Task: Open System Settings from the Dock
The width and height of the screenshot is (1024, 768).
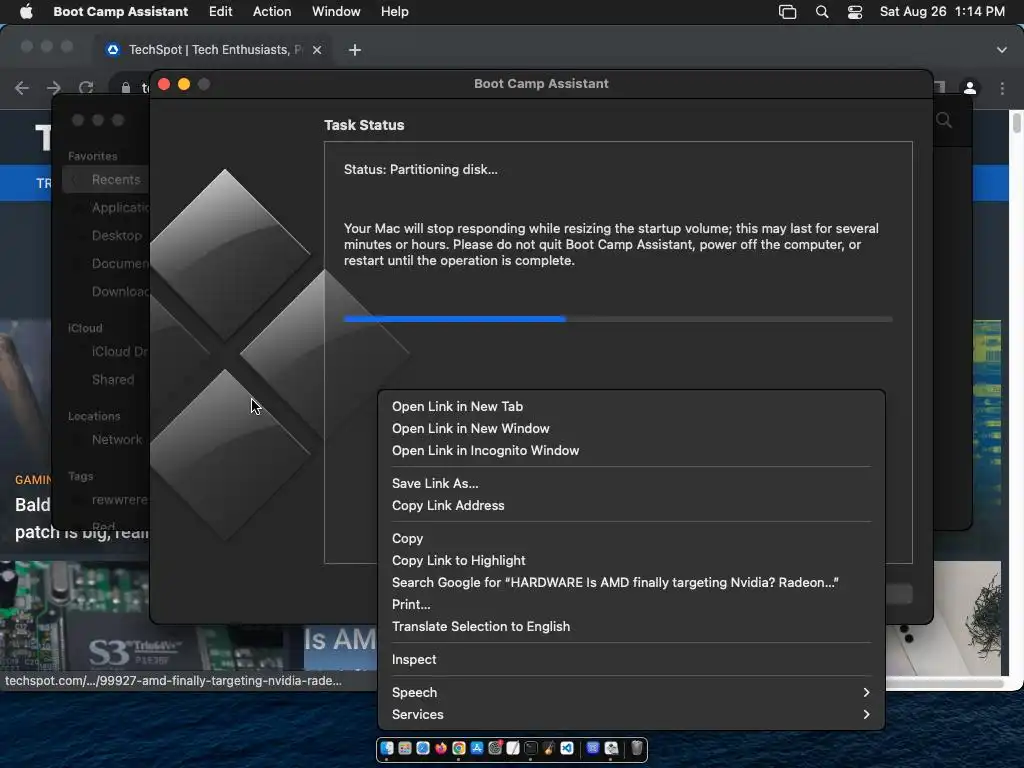Action: tap(495, 748)
